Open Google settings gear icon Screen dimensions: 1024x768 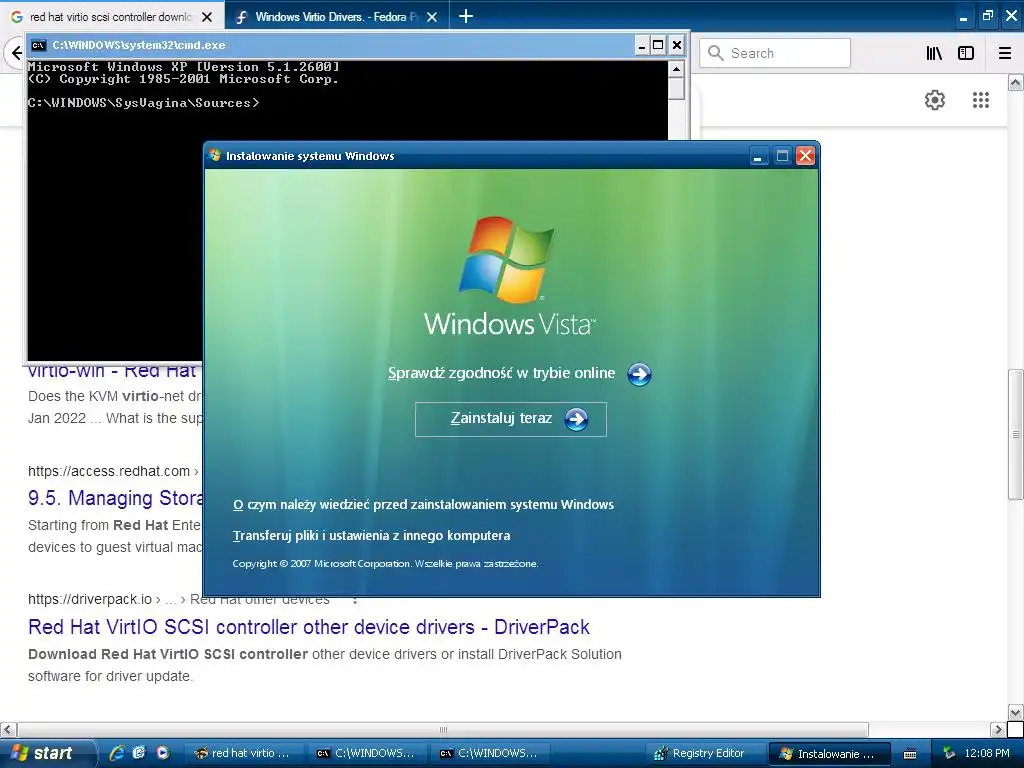tap(935, 100)
